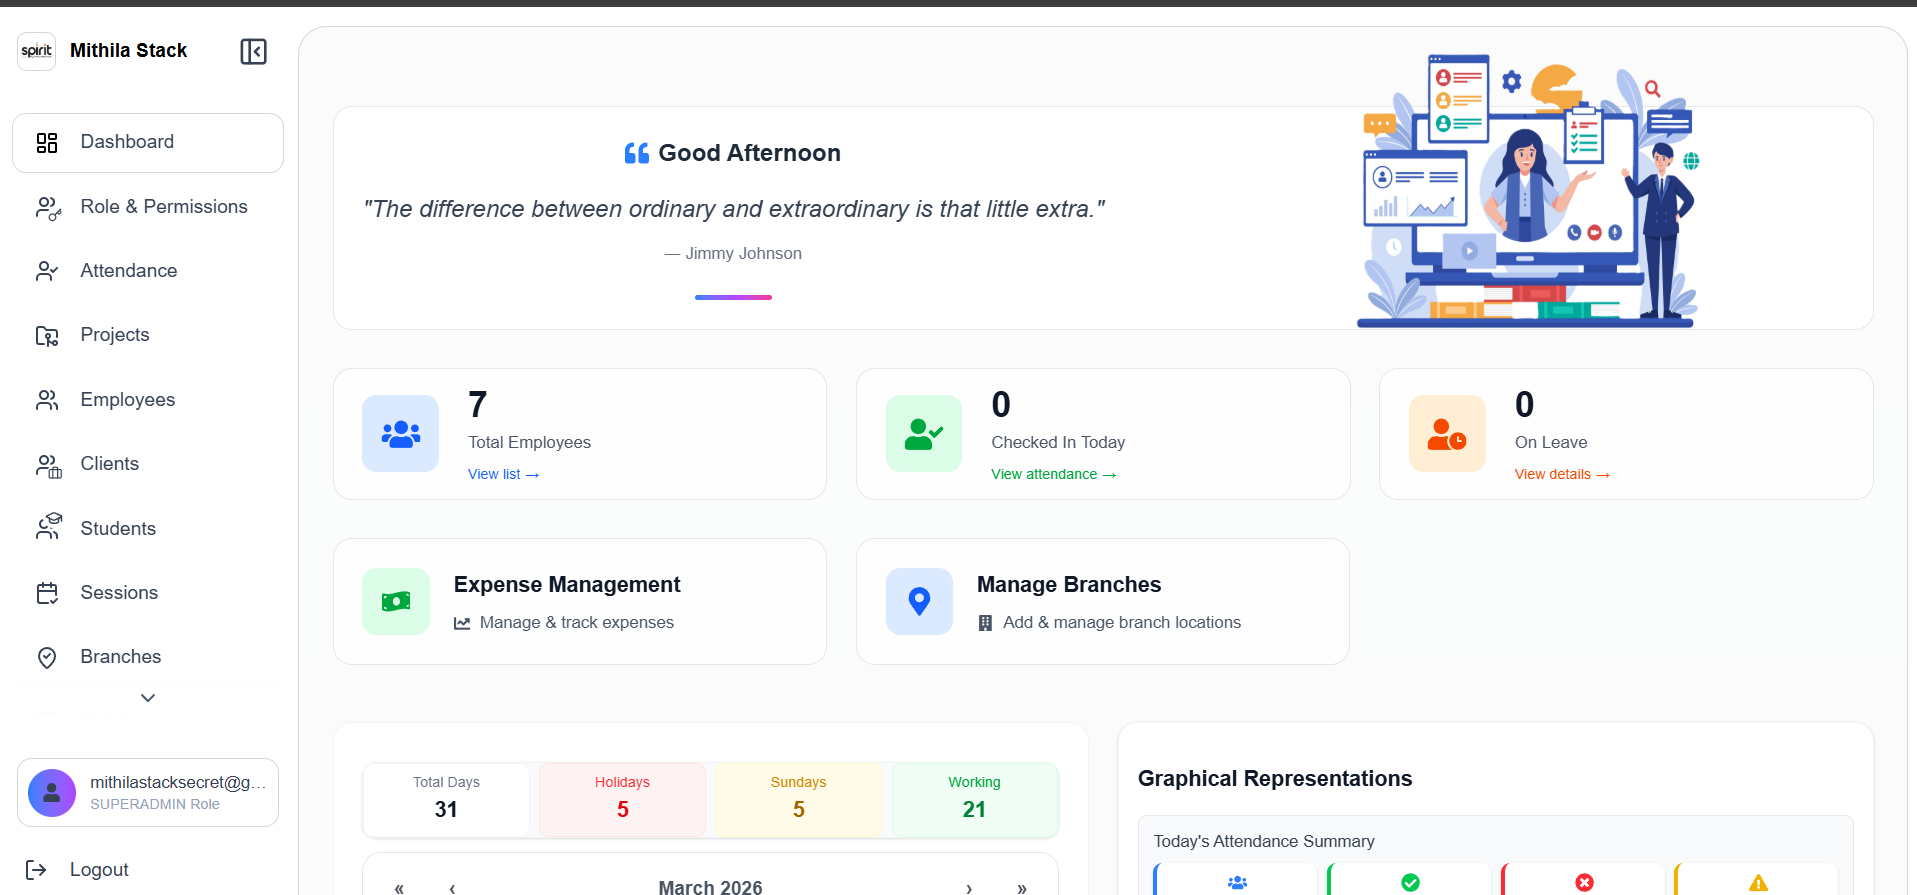Screen dimensions: 1917x895
Task: Click the Sessions sidebar label
Action: (119, 593)
